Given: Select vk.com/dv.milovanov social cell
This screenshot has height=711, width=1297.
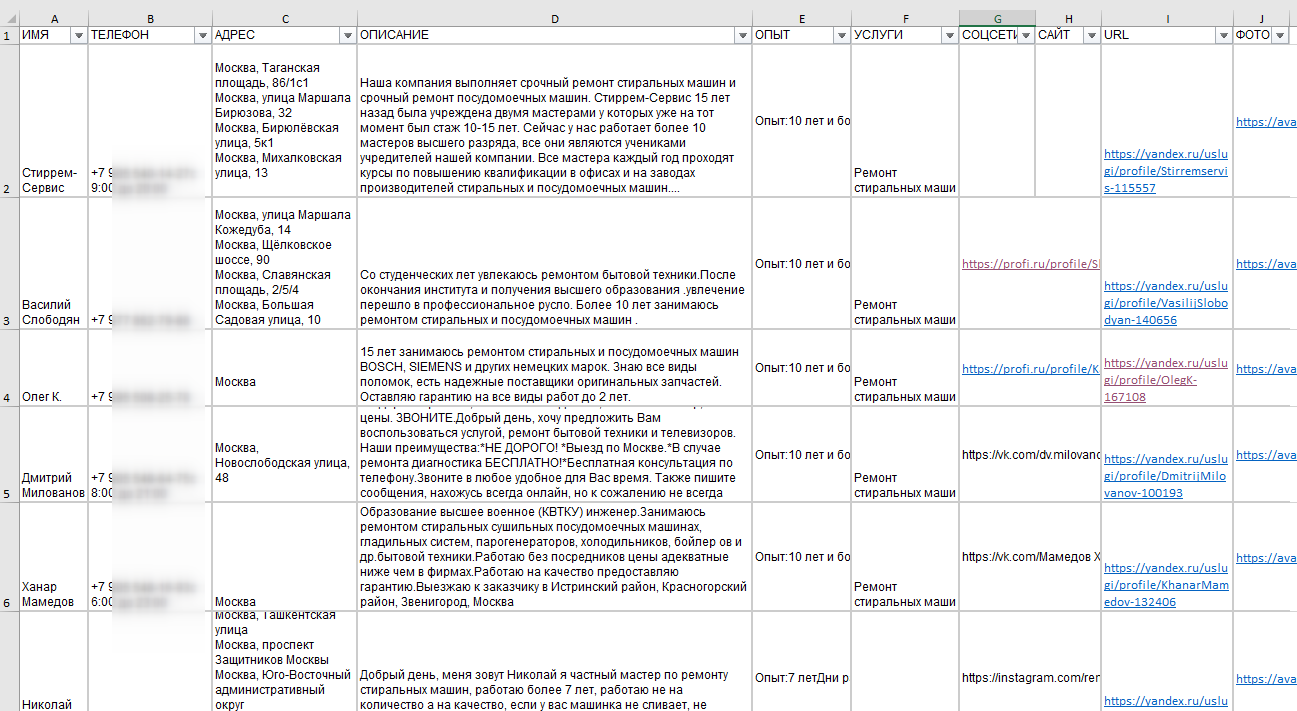Looking at the screenshot, I should [1030, 454].
